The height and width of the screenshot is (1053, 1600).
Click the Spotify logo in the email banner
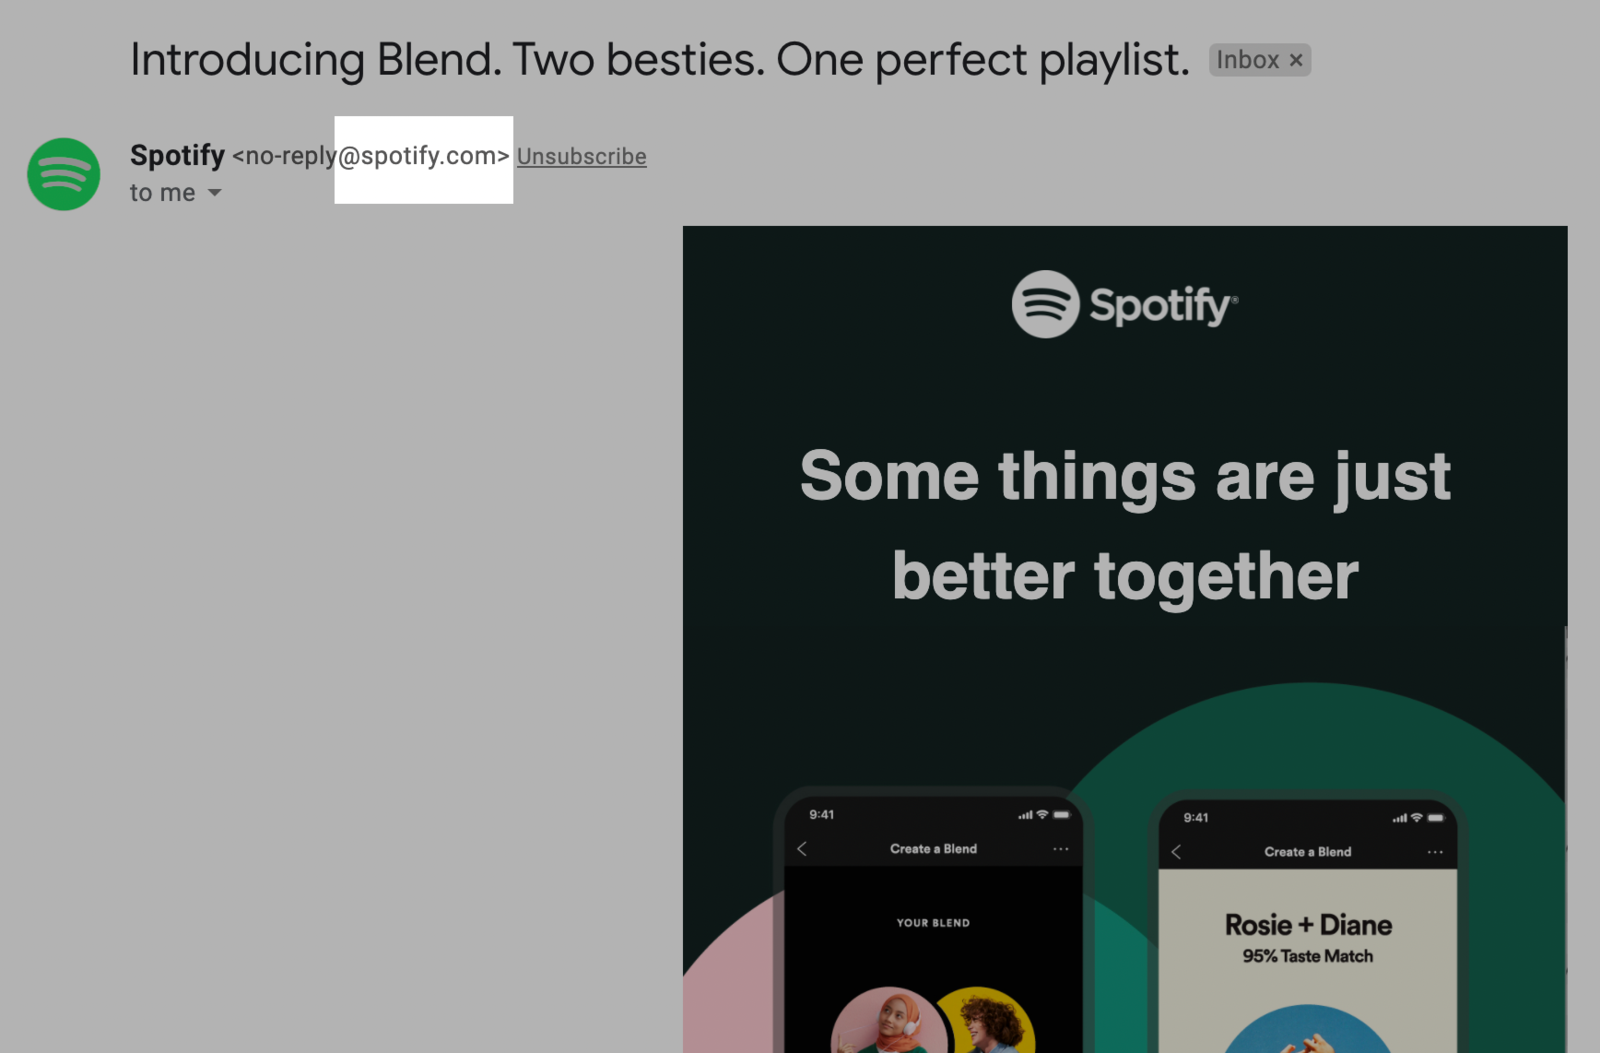(x=1125, y=304)
